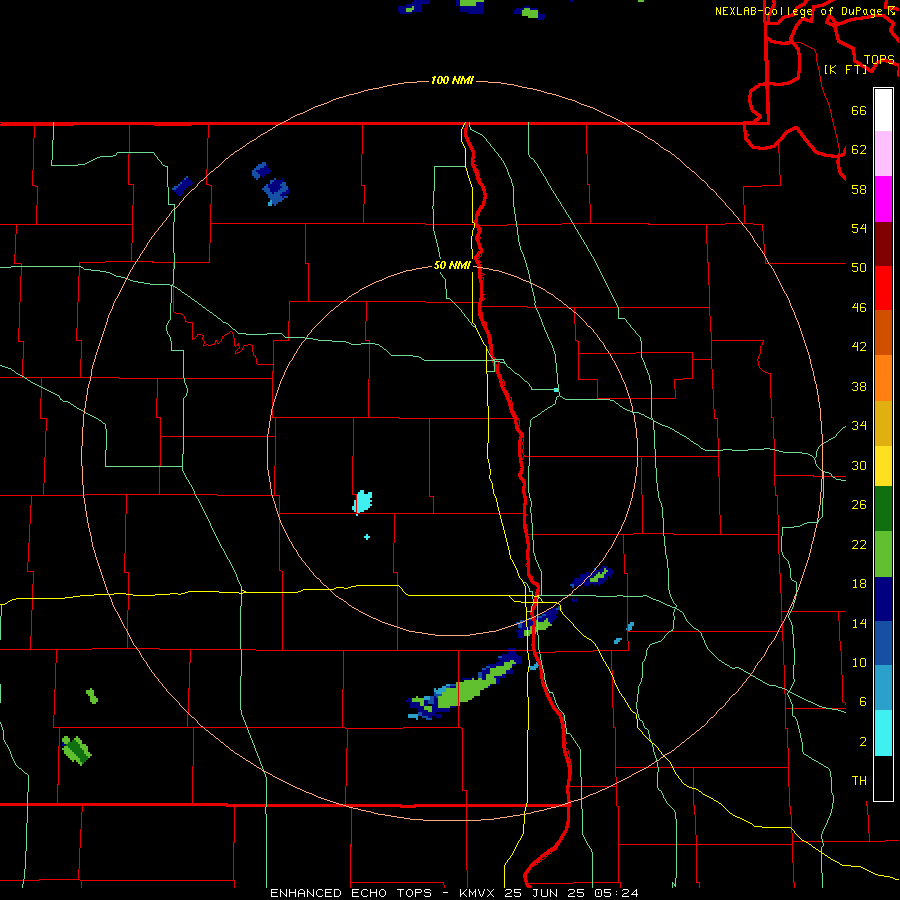Screen dimensions: 900x900
Task: Click the magenta swatch in the color scale
Action: [883, 199]
